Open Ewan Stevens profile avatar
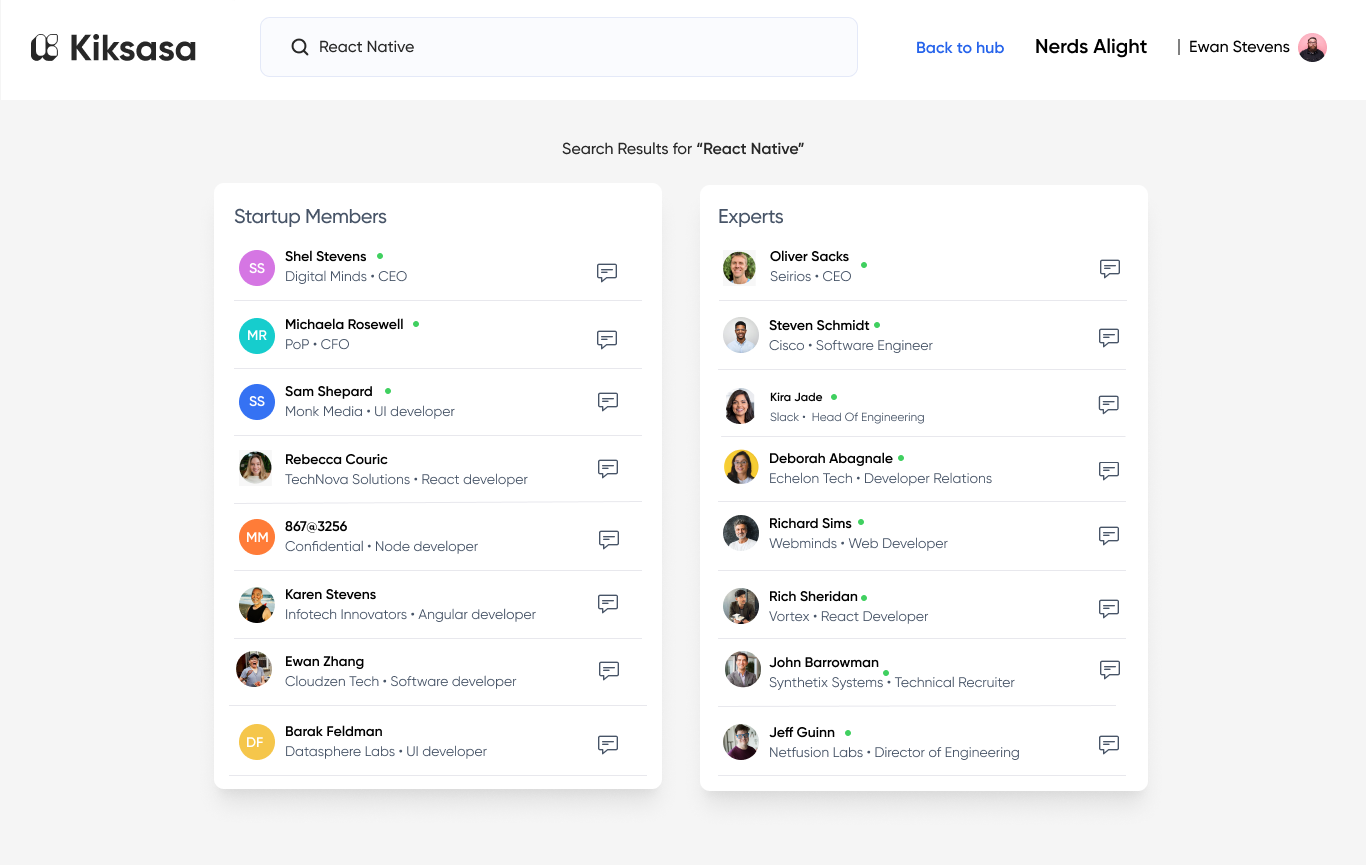The height and width of the screenshot is (865, 1366). (x=1312, y=47)
